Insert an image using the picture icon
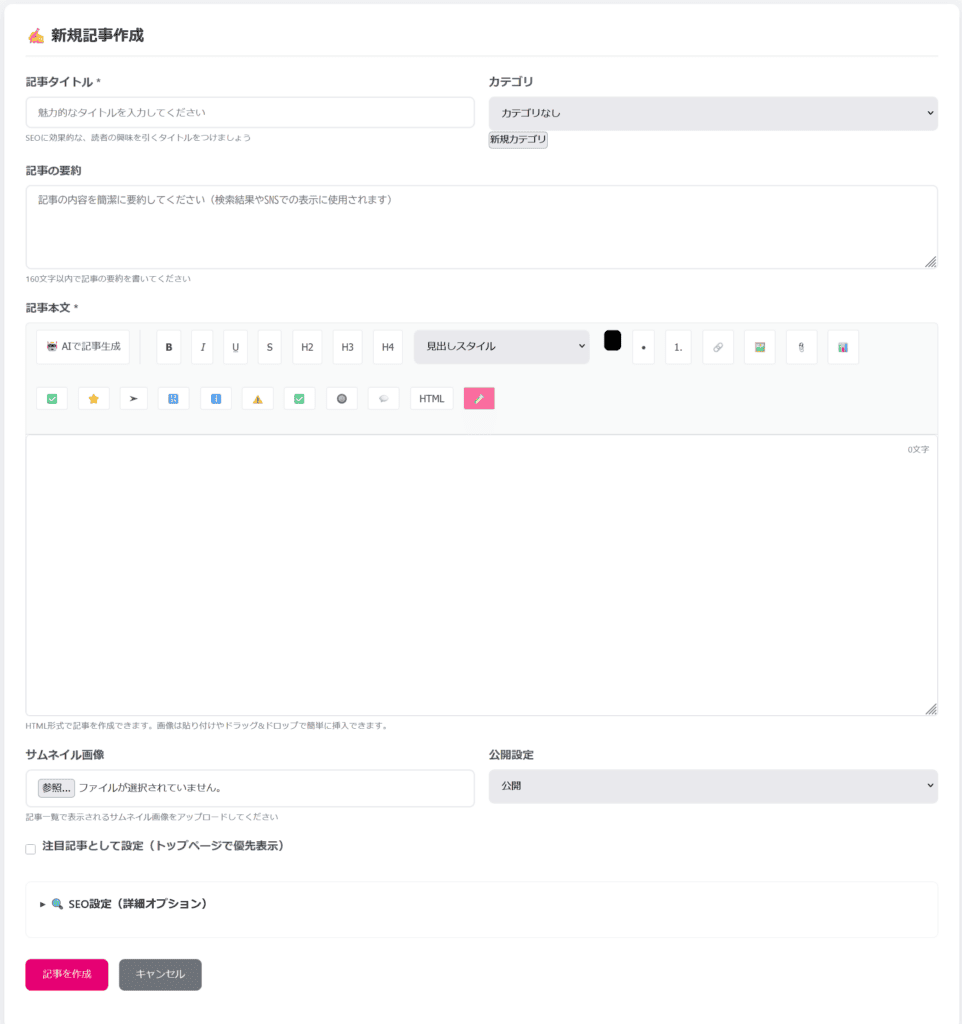The height and width of the screenshot is (1024, 962). pyautogui.click(x=760, y=347)
